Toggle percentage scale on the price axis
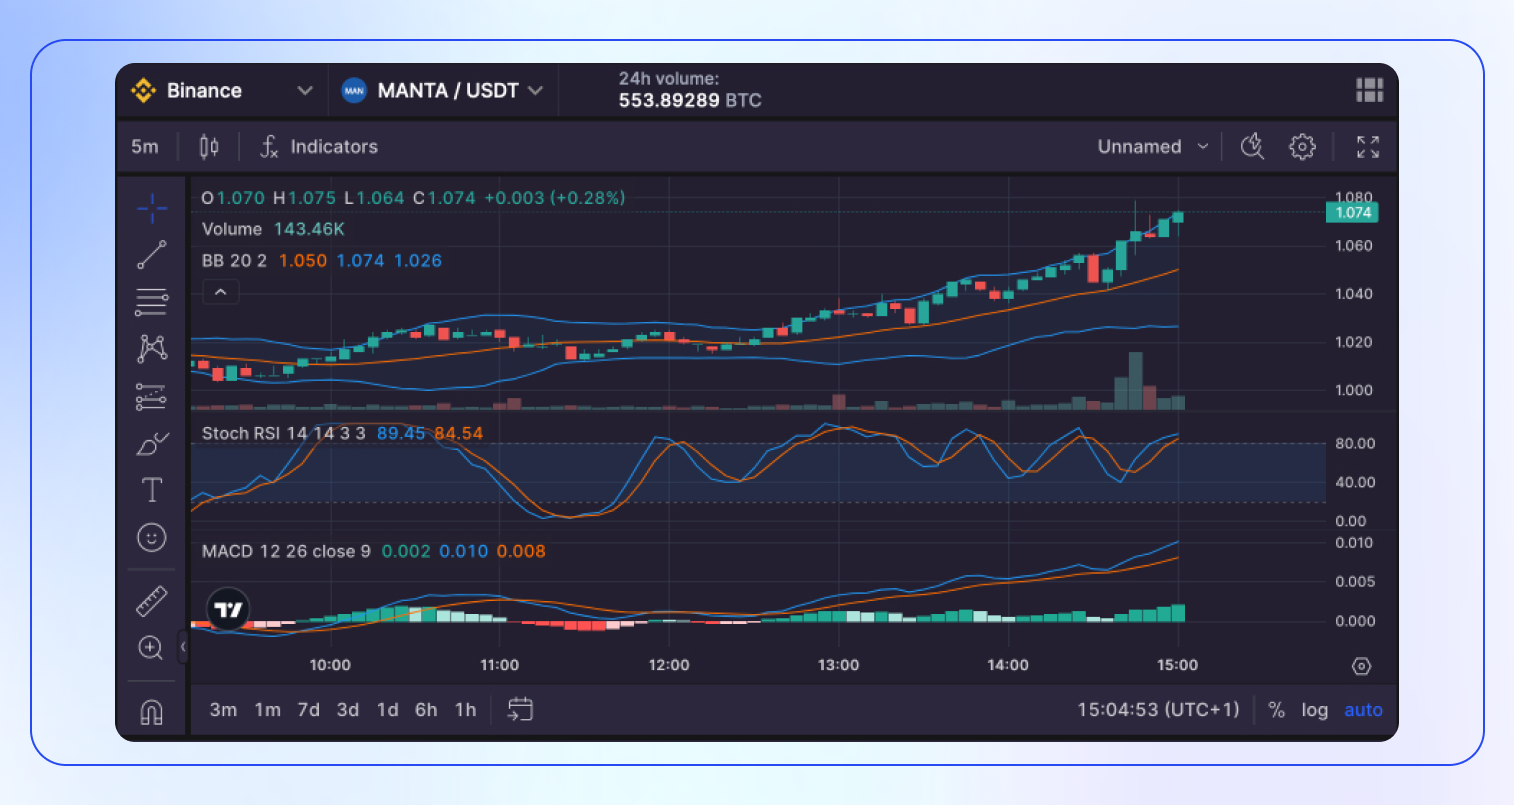This screenshot has width=1514, height=805. (x=1276, y=710)
